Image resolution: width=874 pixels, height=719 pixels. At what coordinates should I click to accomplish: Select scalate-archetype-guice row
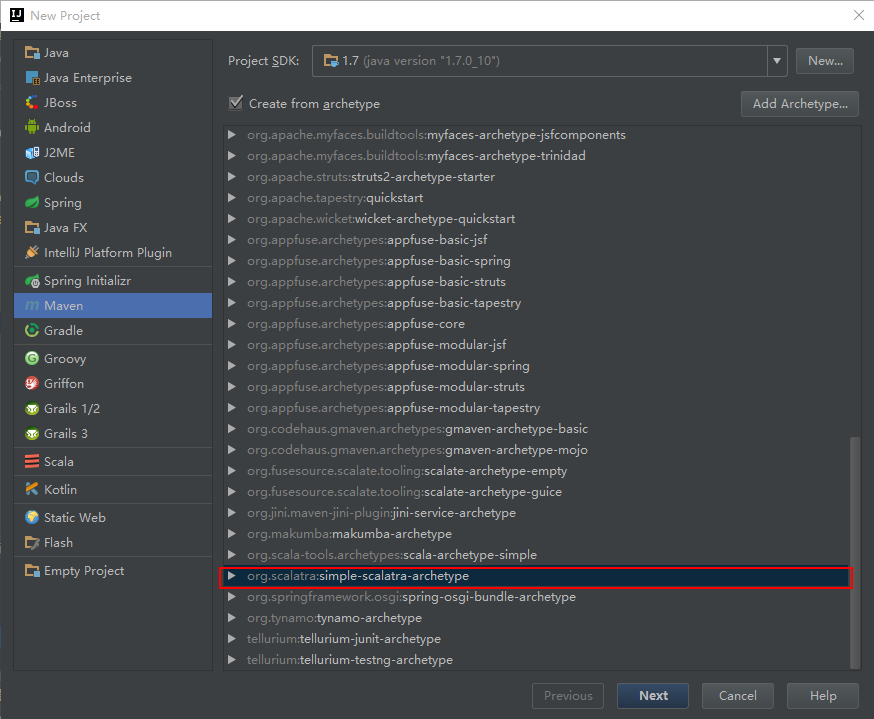tap(537, 492)
